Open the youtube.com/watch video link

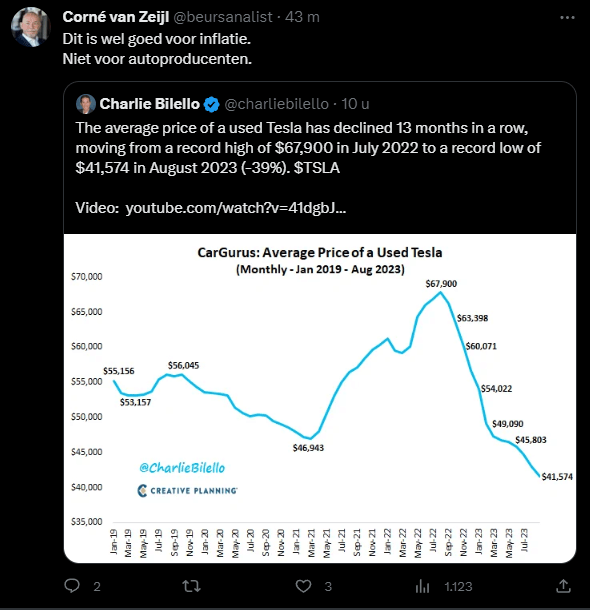[236, 208]
